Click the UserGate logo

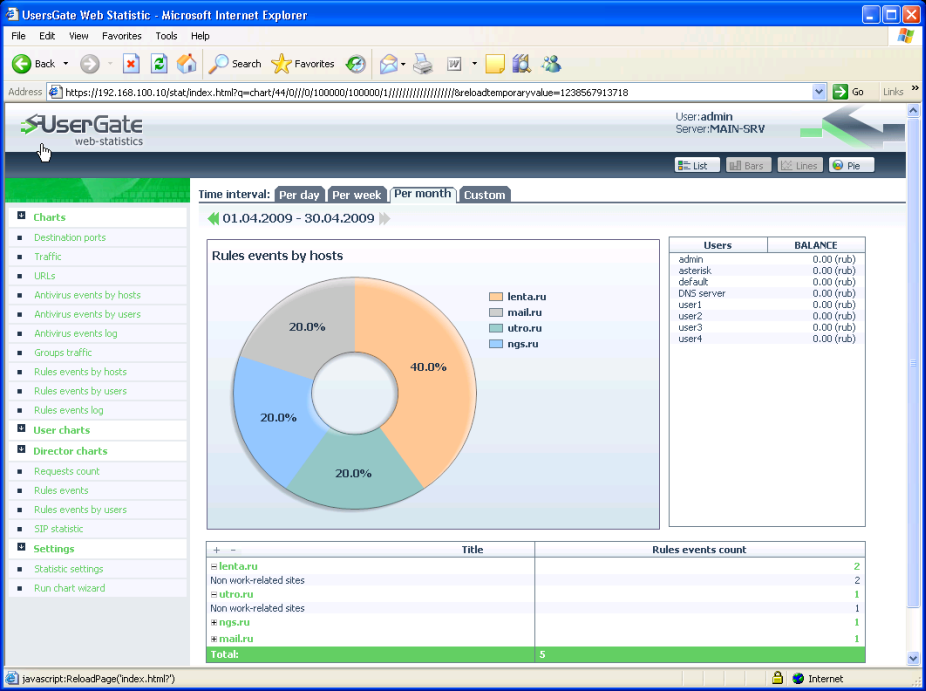click(x=84, y=128)
